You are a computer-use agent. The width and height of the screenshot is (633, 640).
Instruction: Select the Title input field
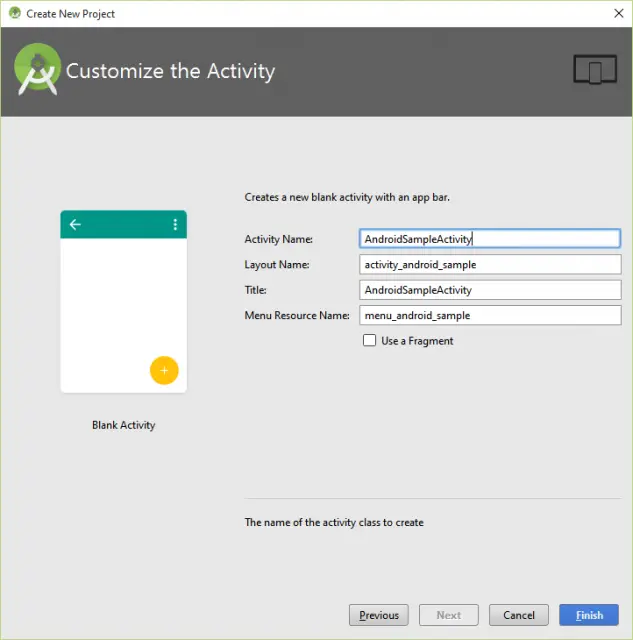pos(490,290)
